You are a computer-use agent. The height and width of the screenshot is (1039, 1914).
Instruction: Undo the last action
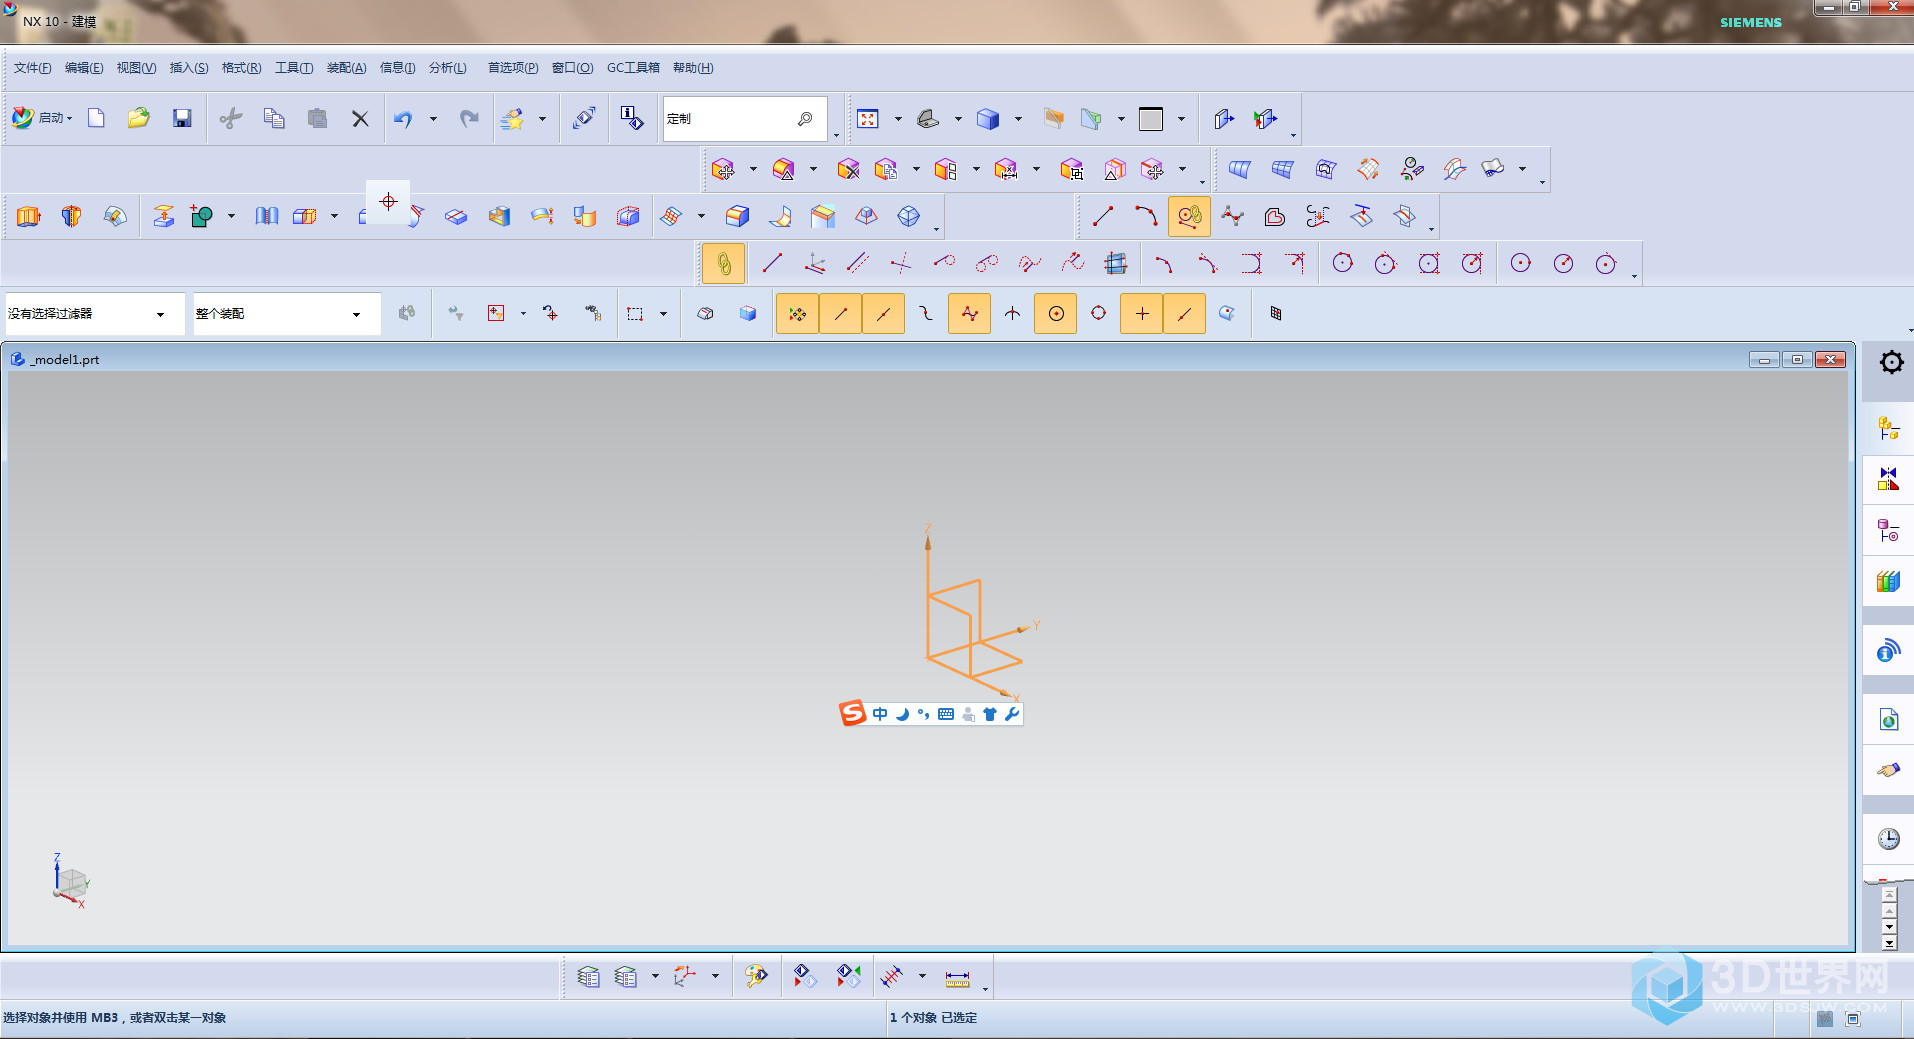tap(403, 118)
